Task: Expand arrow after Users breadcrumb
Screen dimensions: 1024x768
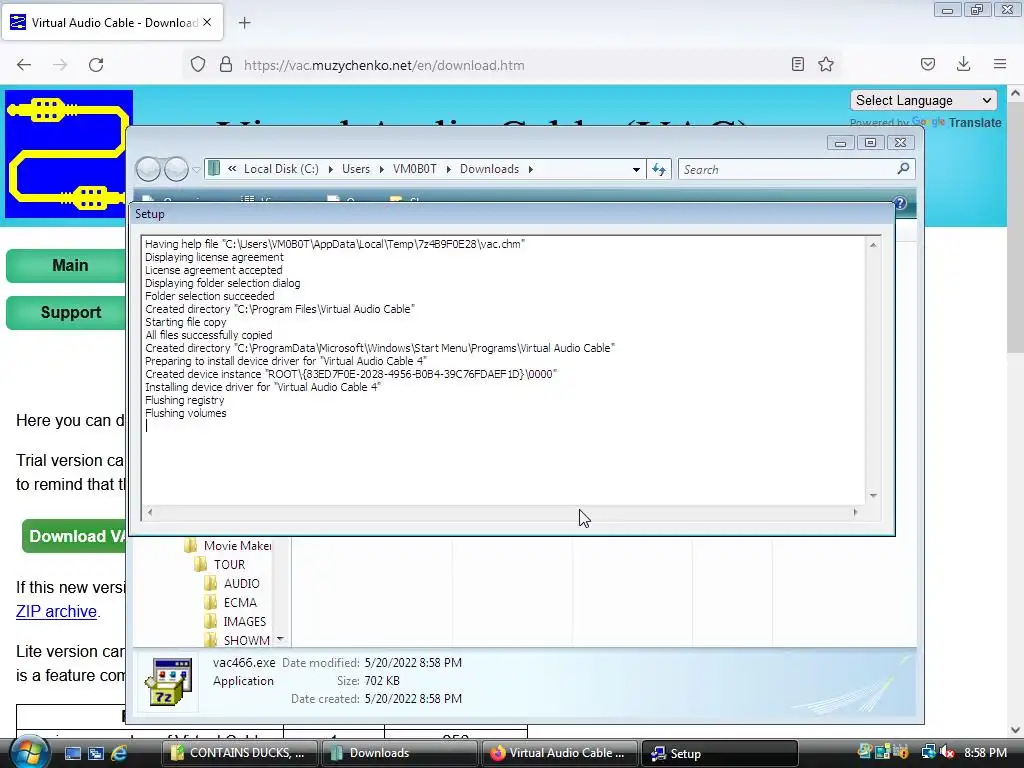Action: tap(381, 169)
